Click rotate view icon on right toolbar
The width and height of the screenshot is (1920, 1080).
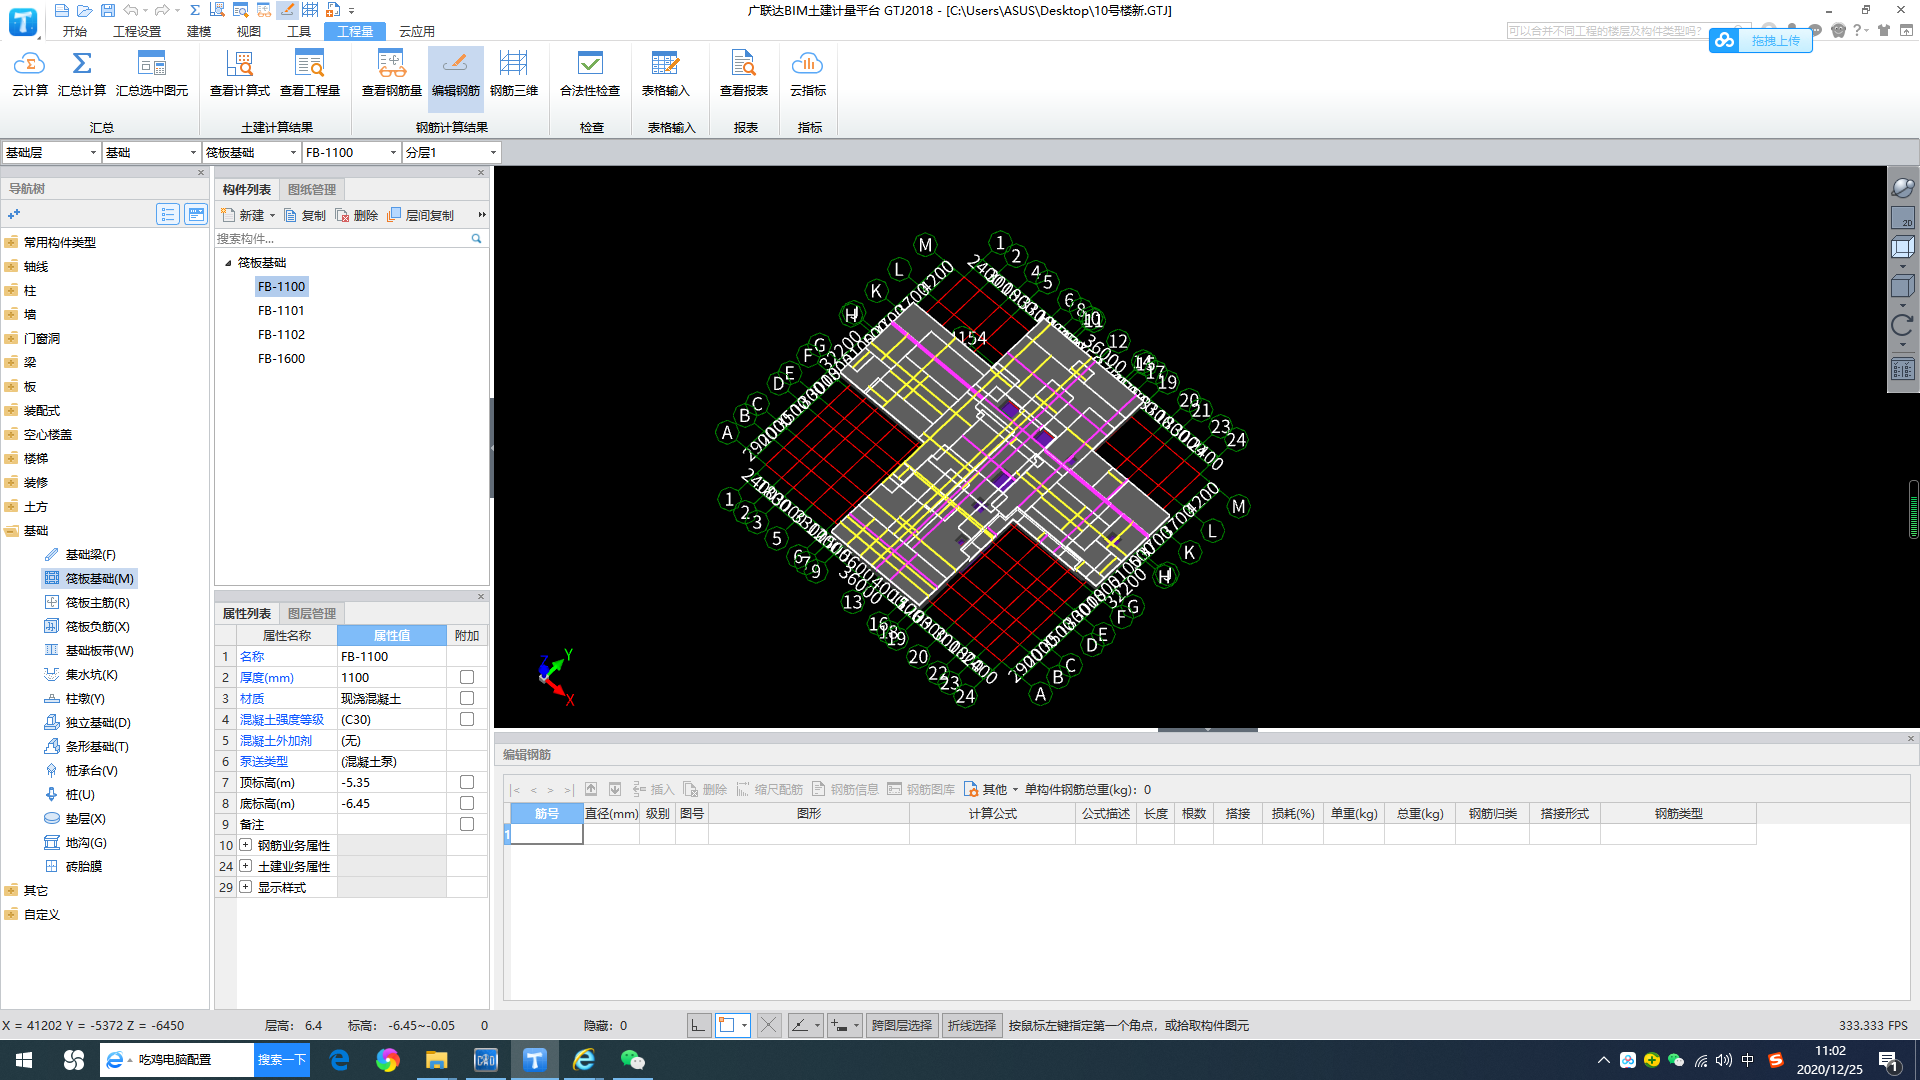1902,325
